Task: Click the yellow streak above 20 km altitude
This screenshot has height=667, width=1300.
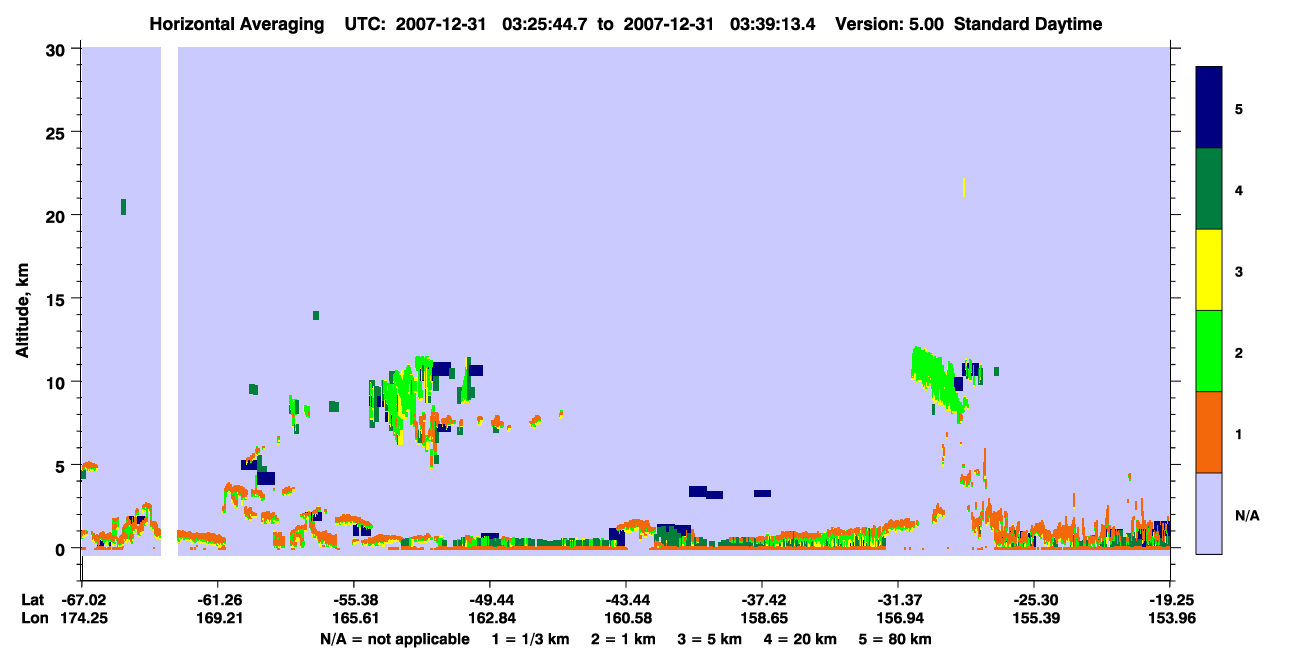Action: (964, 187)
